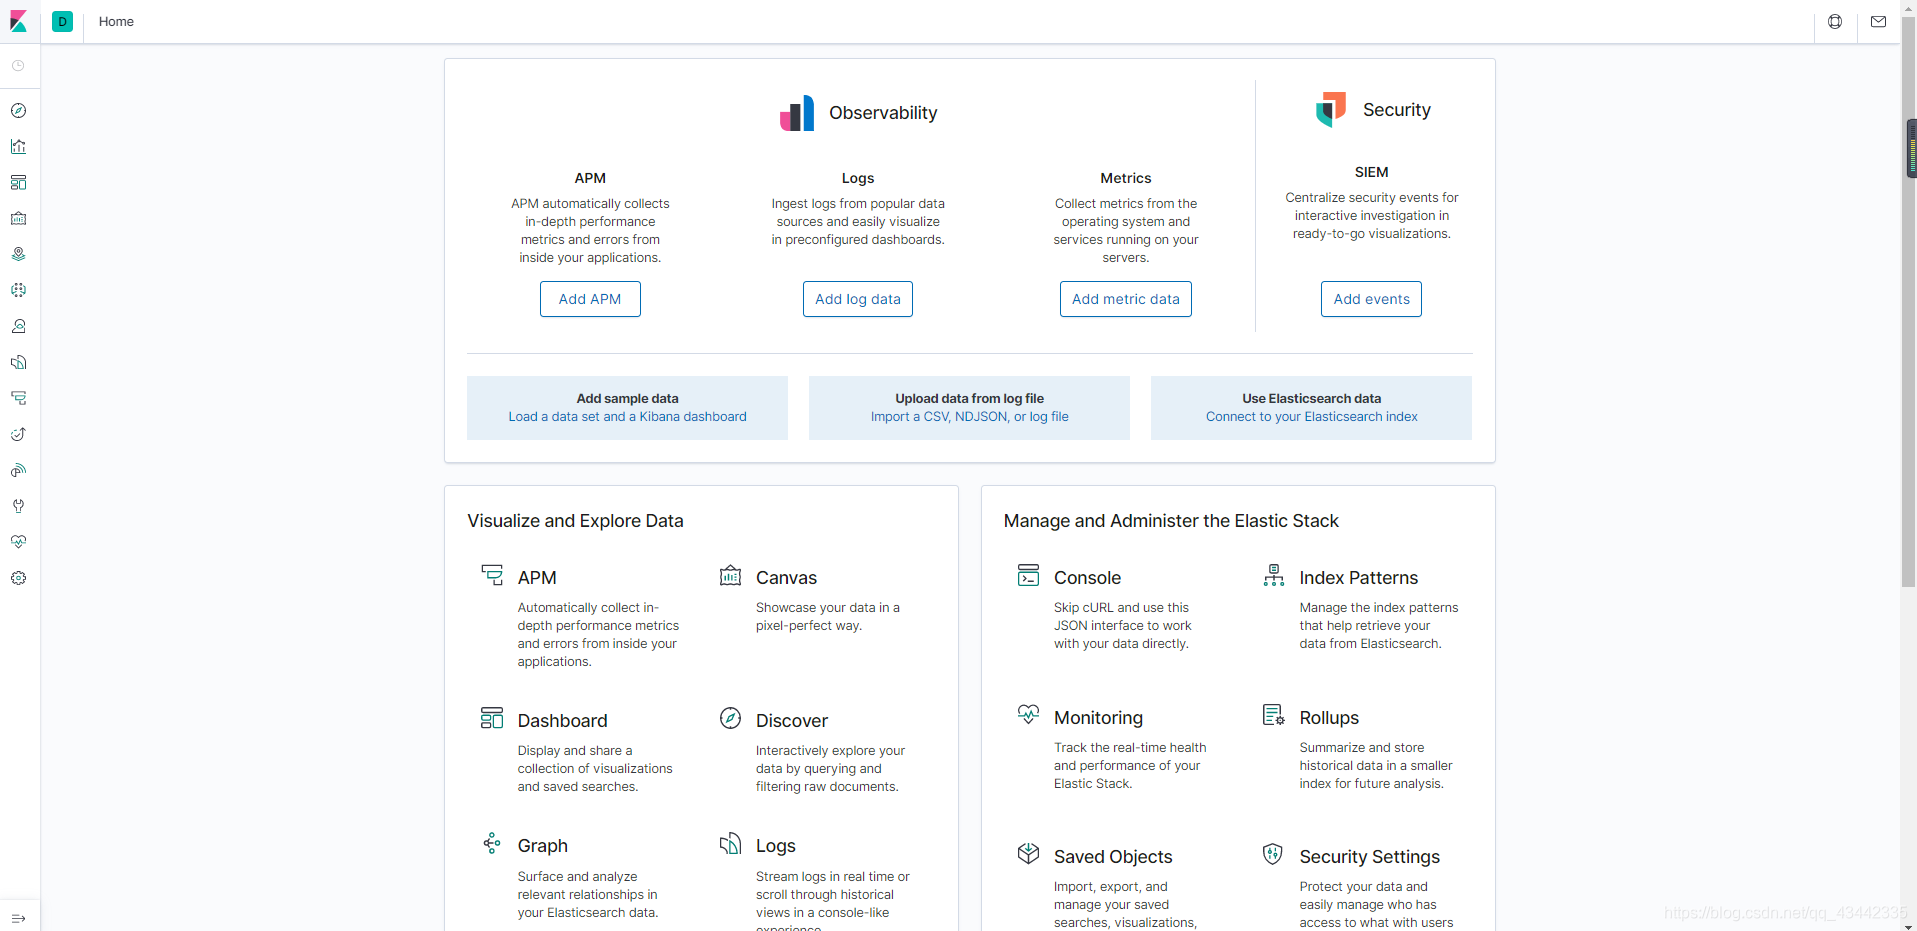
Task: Open Logs from the sidebar
Action: coord(18,363)
